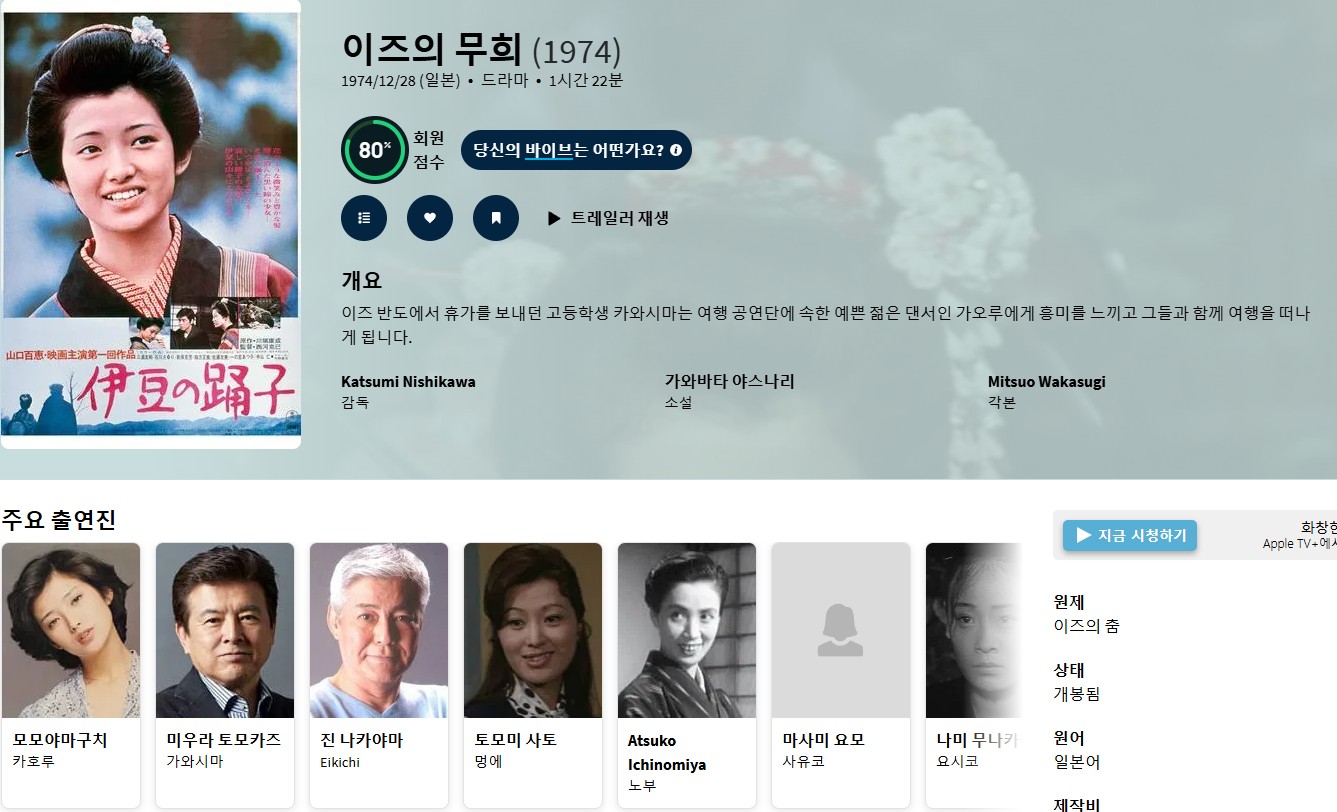Mark movie as favorite heart icon
Viewport: 1337px width, 812px height.
tap(430, 218)
